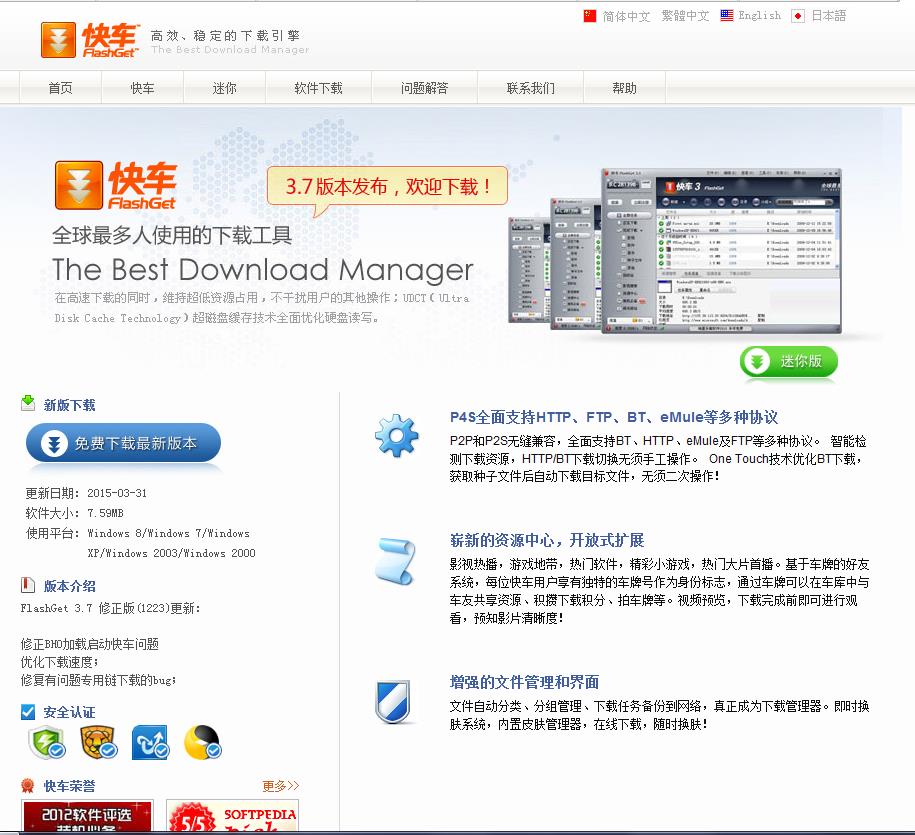Open the 首页 navigation tab
The height and width of the screenshot is (835, 915).
(x=60, y=88)
